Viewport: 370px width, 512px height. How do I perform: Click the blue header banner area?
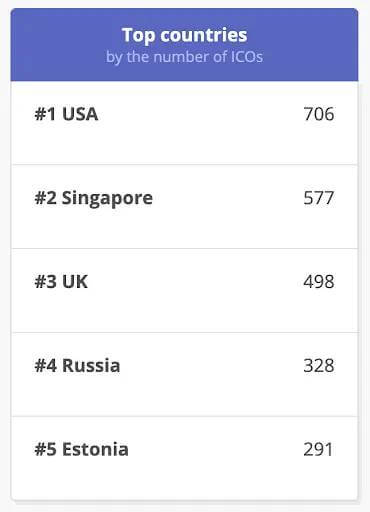184,45
